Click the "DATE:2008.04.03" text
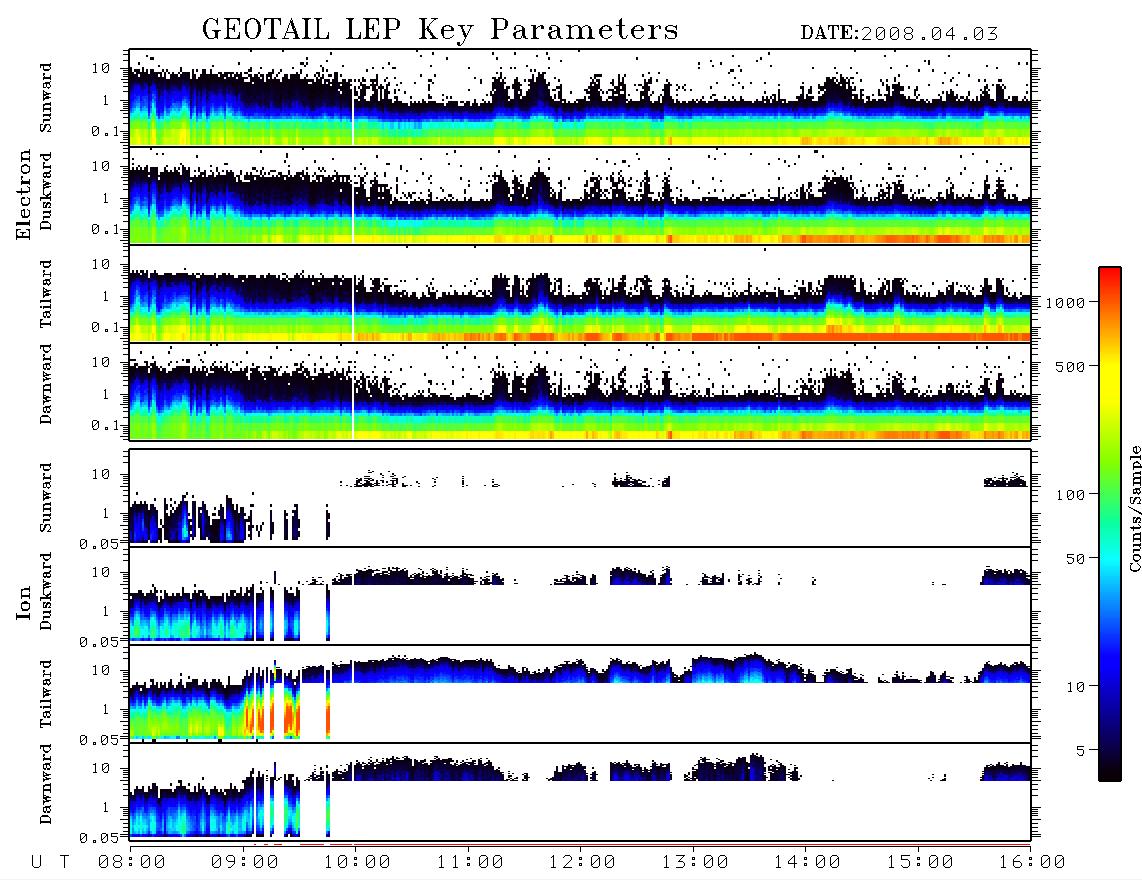This screenshot has width=1142, height=880. 899,34
